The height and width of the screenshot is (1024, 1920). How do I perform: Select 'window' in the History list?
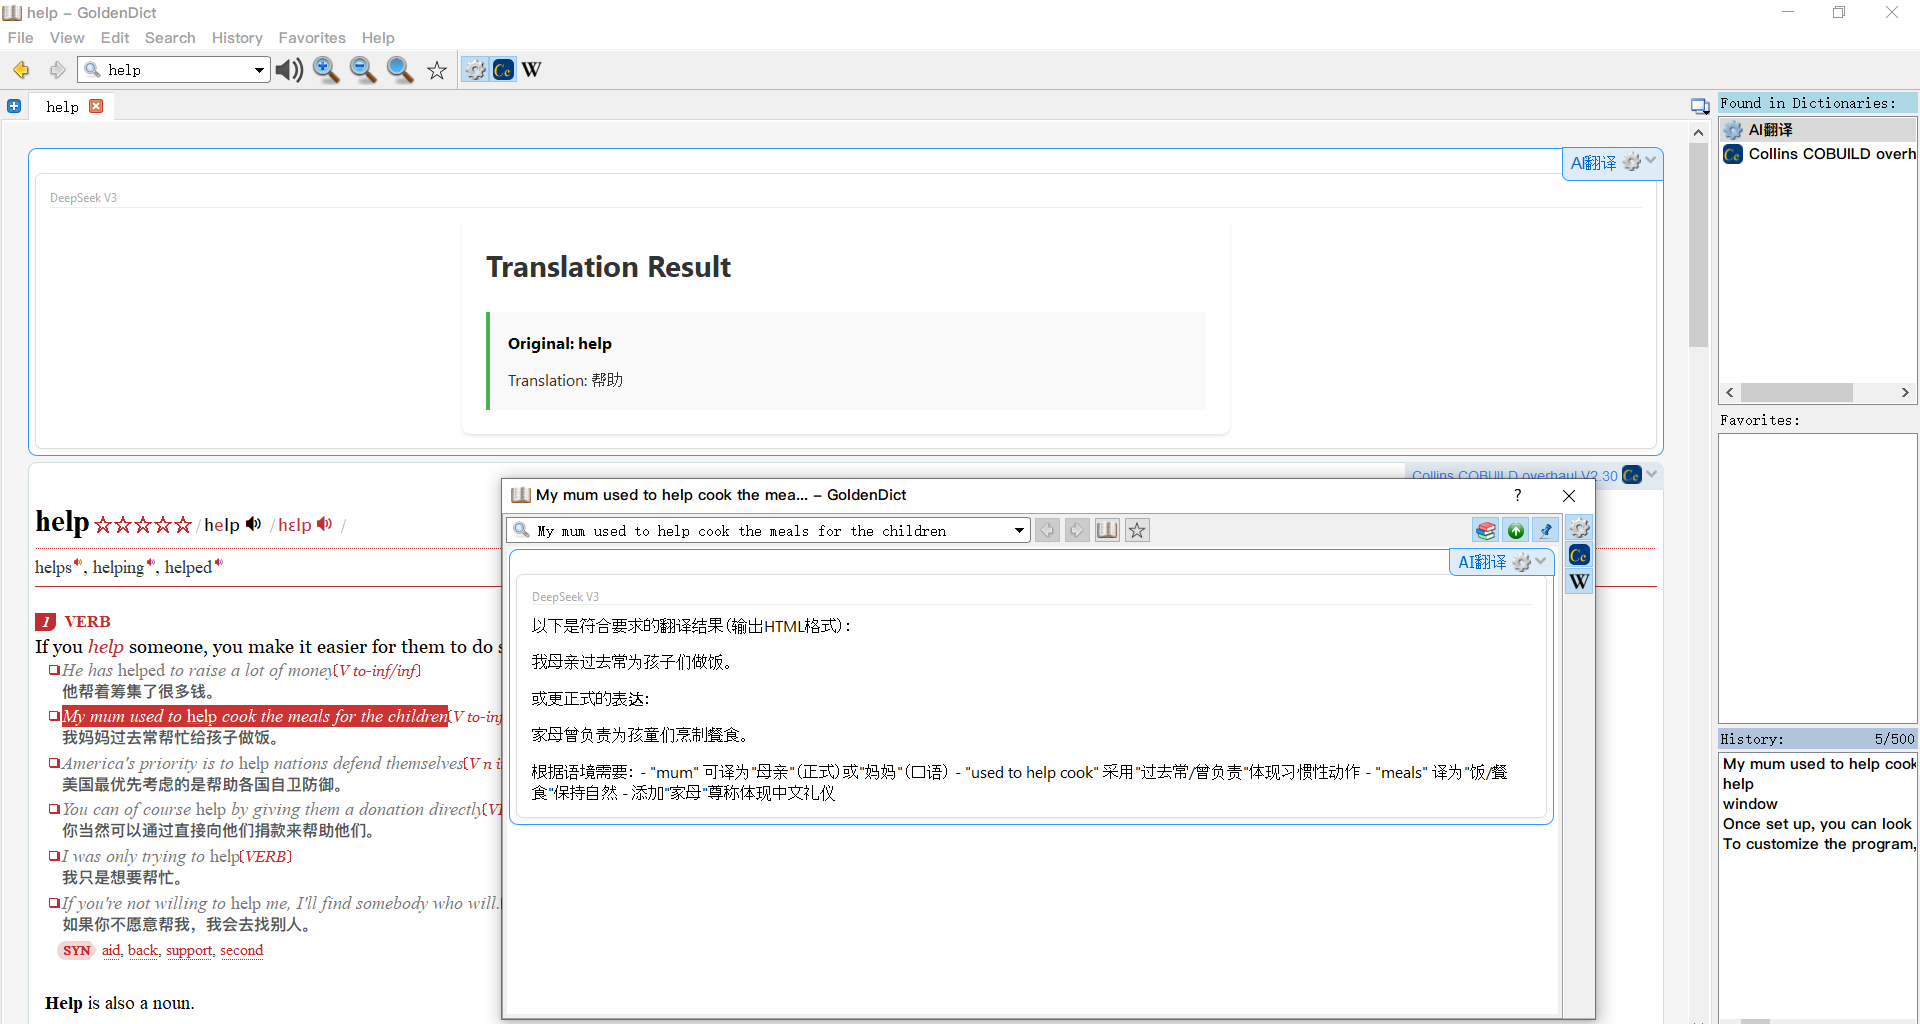click(1750, 804)
